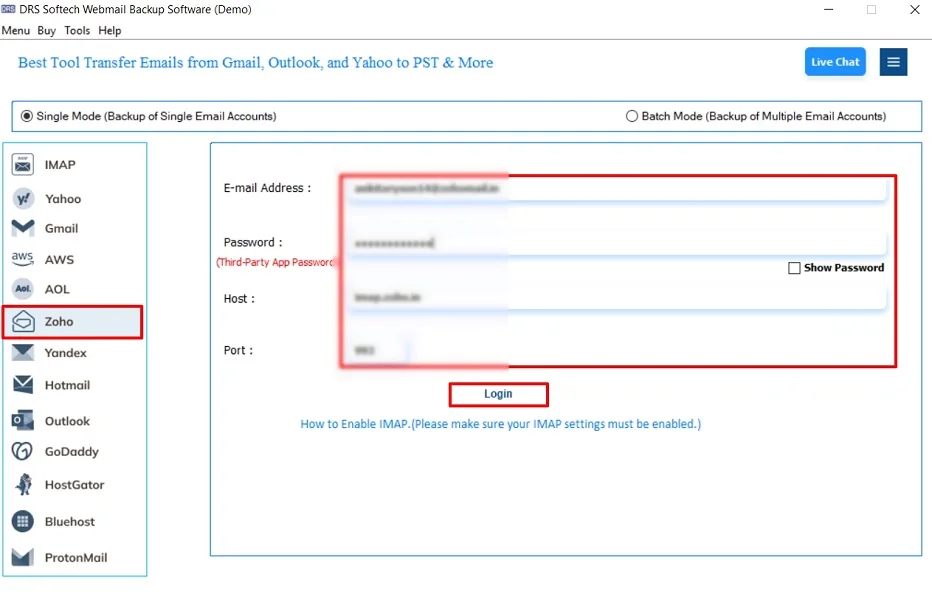Open the Help menu
Viewport: 932px width, 600px height.
(110, 30)
